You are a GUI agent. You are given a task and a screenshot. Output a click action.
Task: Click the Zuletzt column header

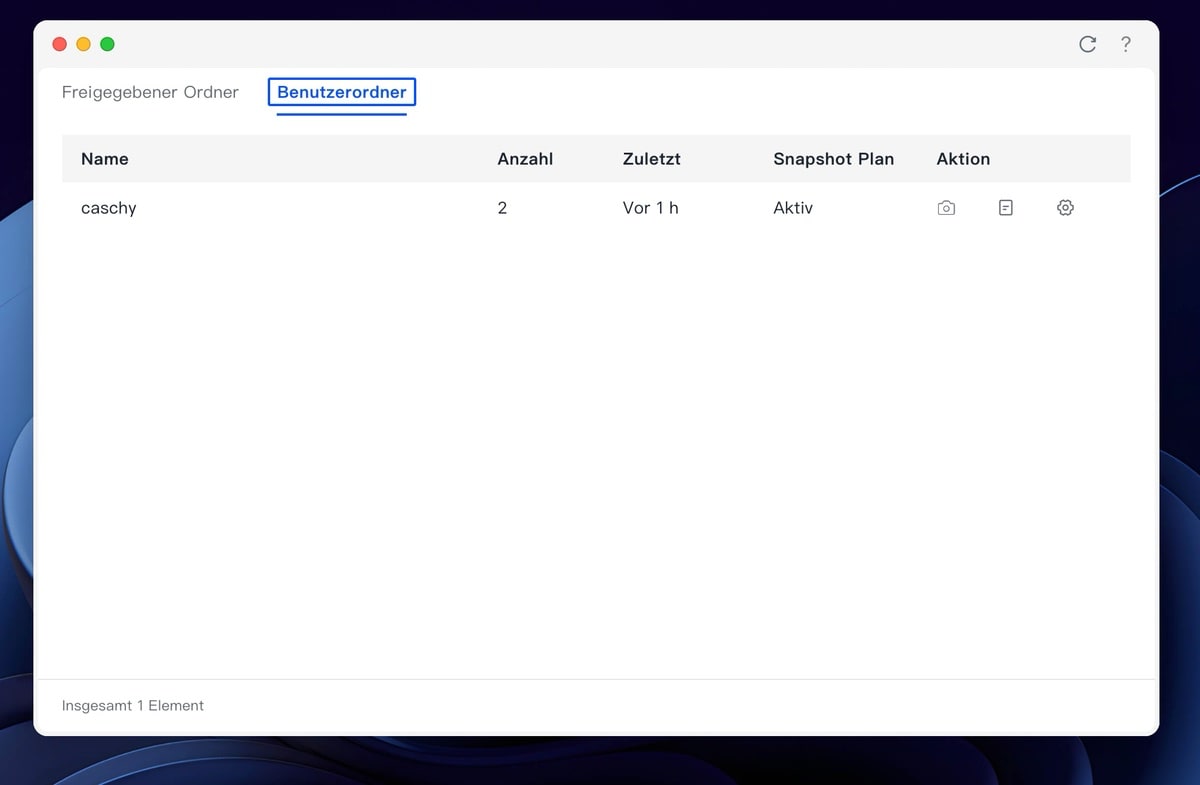click(651, 159)
